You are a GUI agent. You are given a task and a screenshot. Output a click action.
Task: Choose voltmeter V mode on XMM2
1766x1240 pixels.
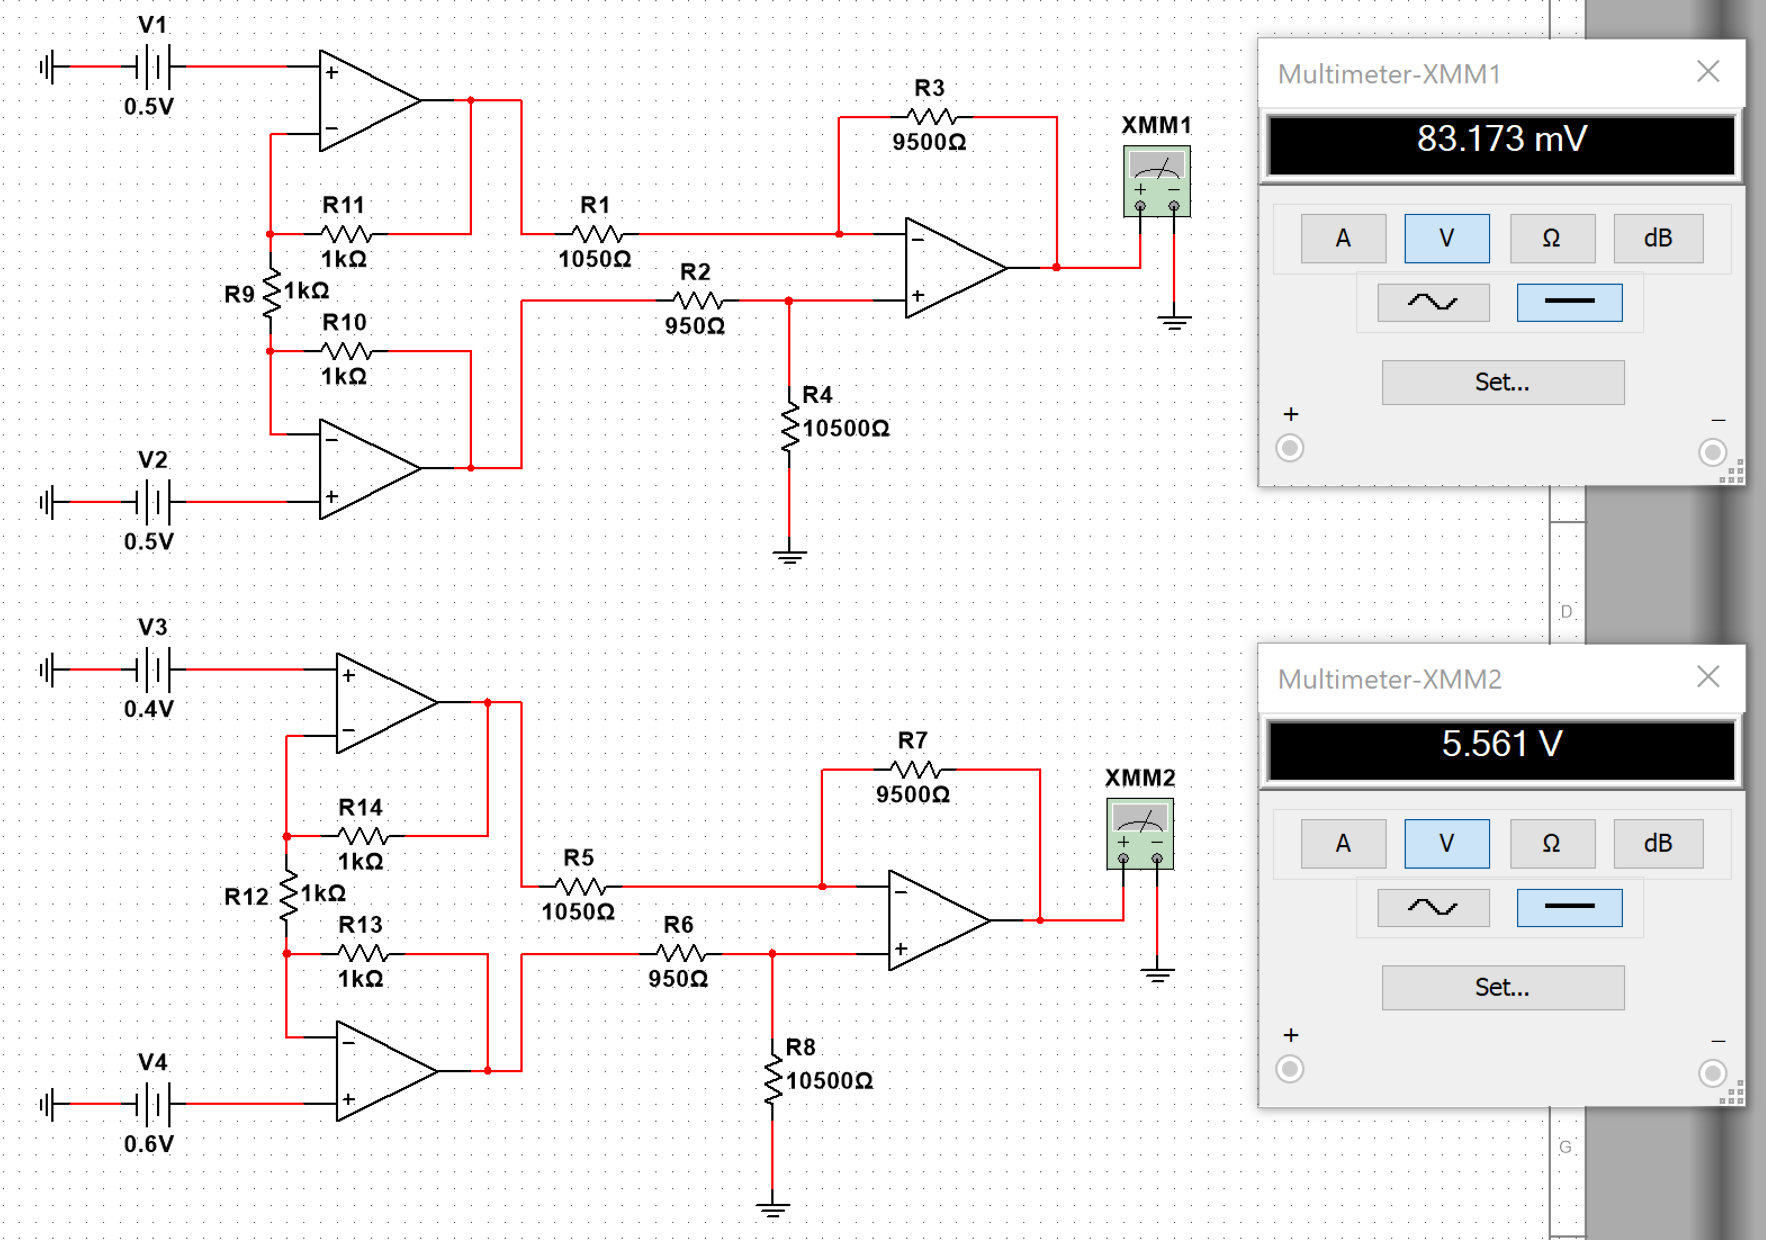1446,843
